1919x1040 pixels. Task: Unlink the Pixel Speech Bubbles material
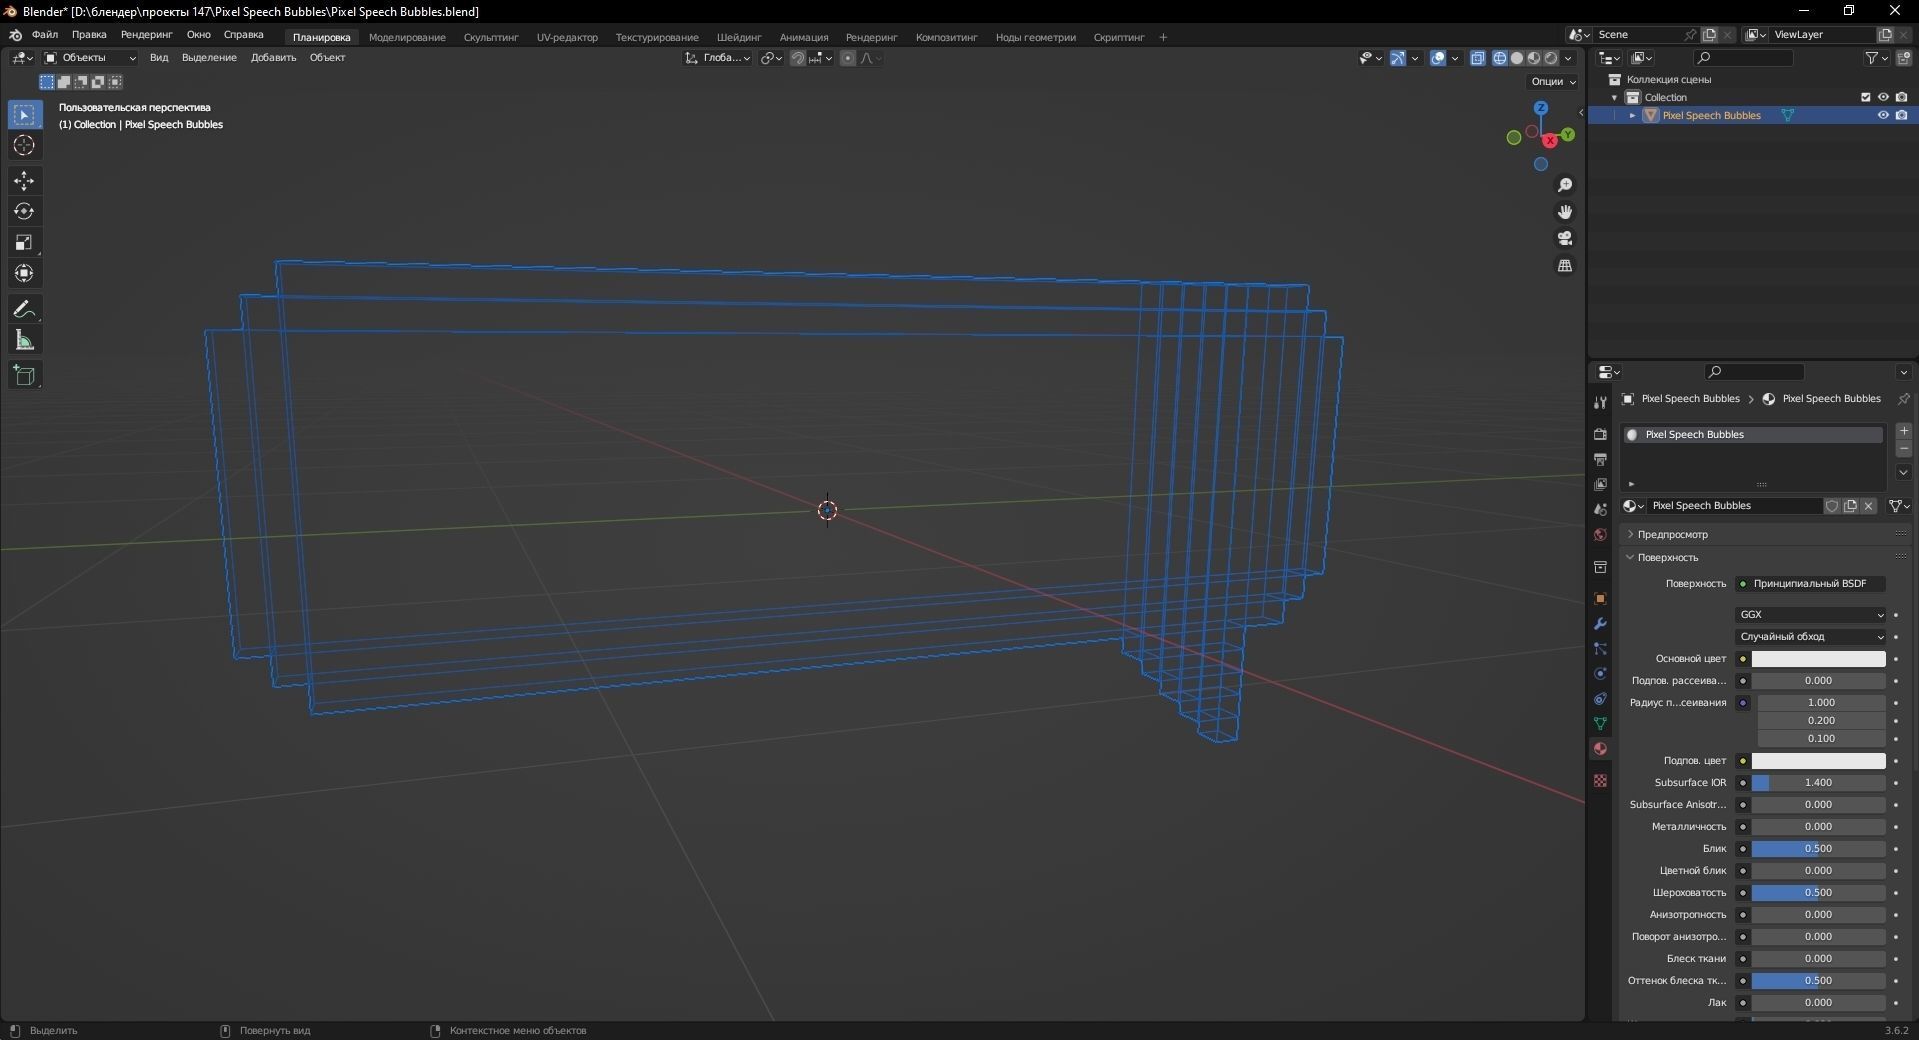1868,506
